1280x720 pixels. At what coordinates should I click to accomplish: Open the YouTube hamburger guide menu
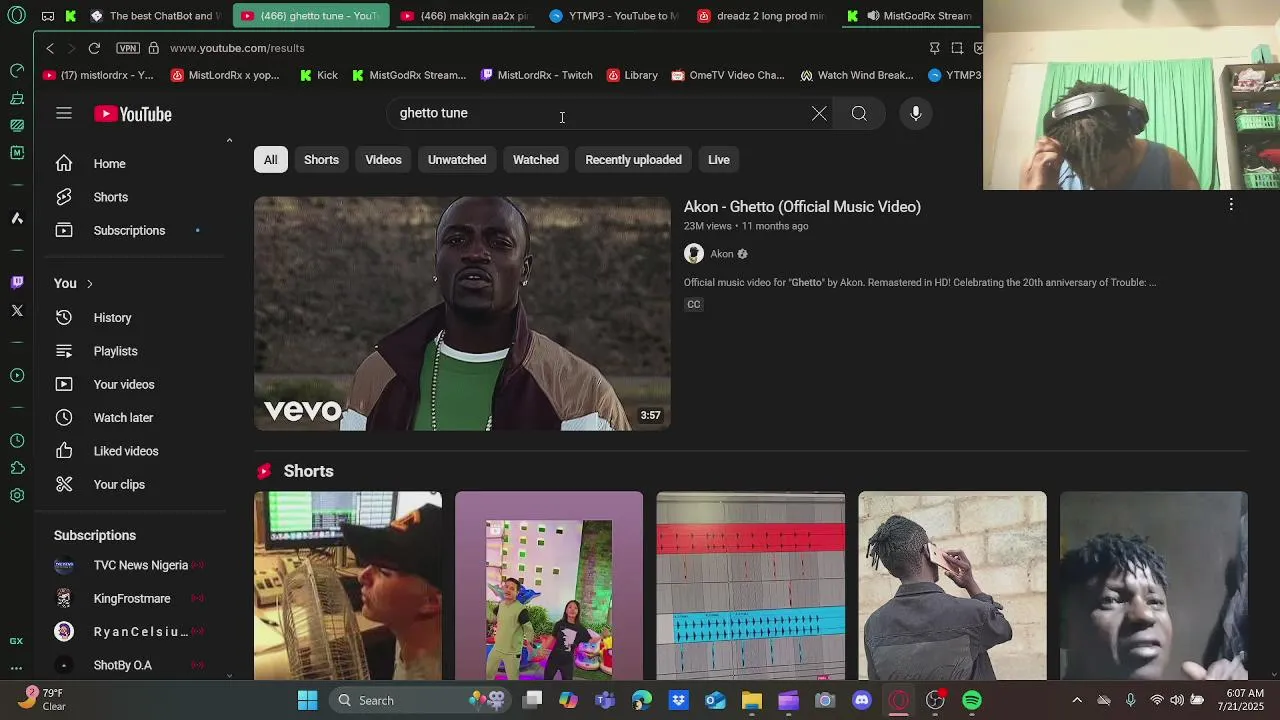point(64,113)
